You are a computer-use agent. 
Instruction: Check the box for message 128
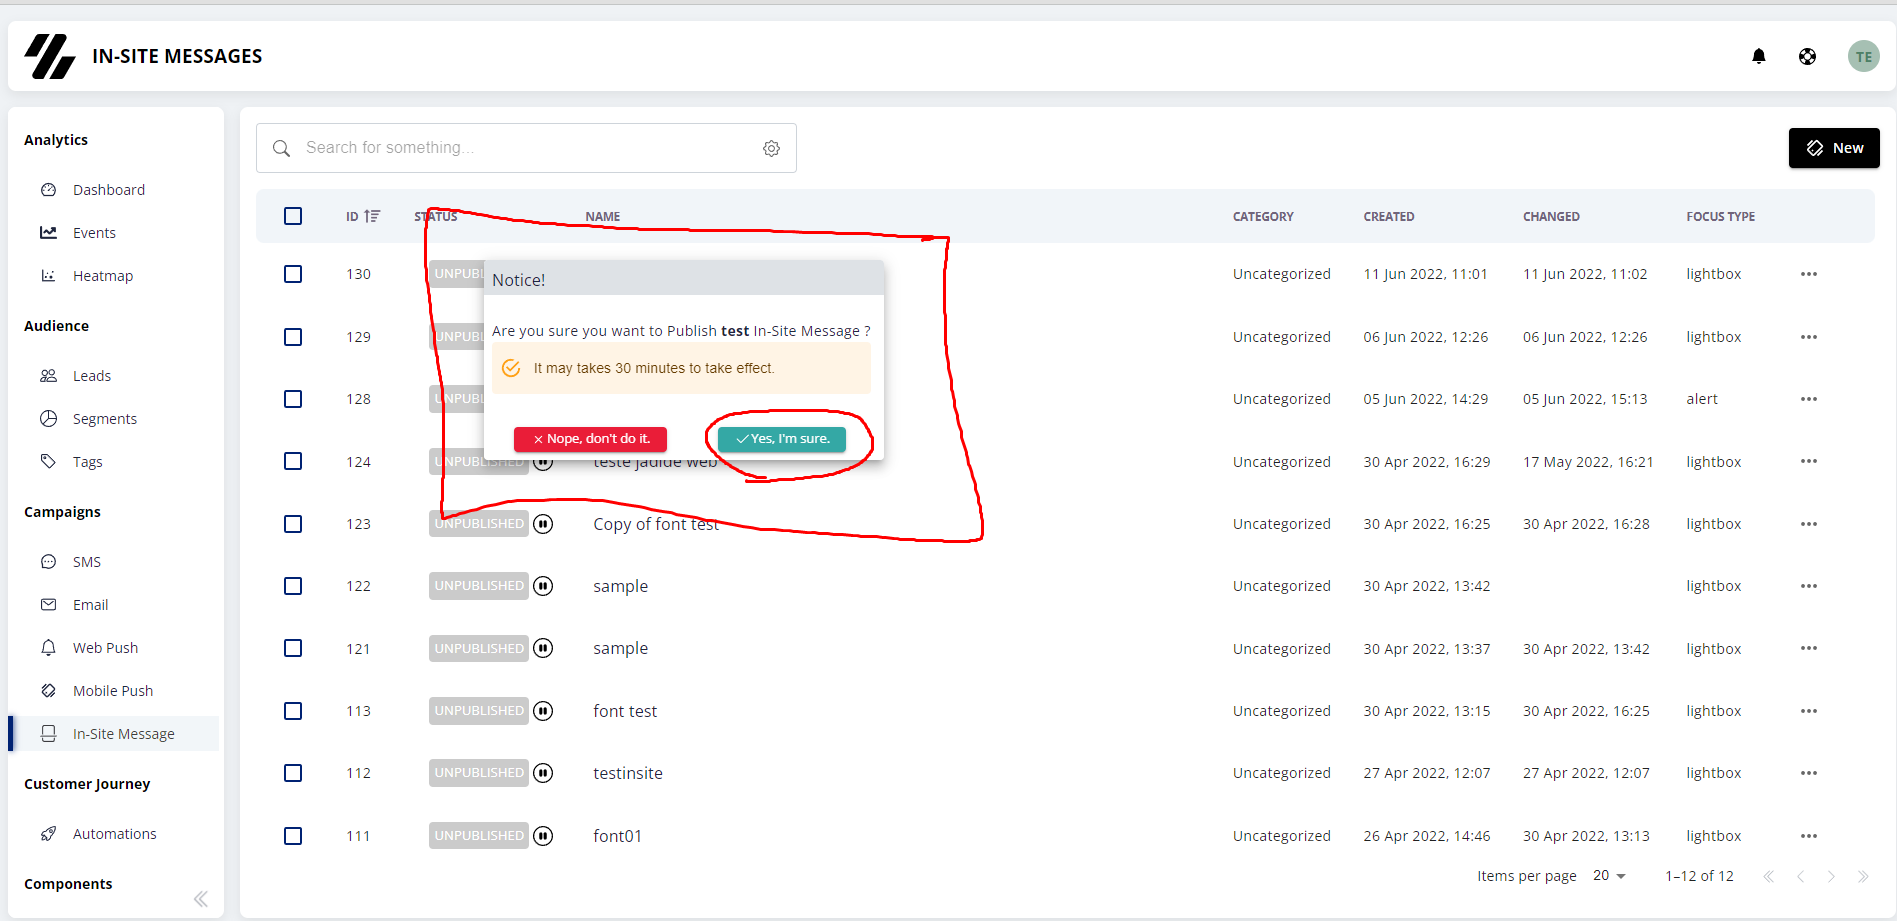pyautogui.click(x=293, y=399)
